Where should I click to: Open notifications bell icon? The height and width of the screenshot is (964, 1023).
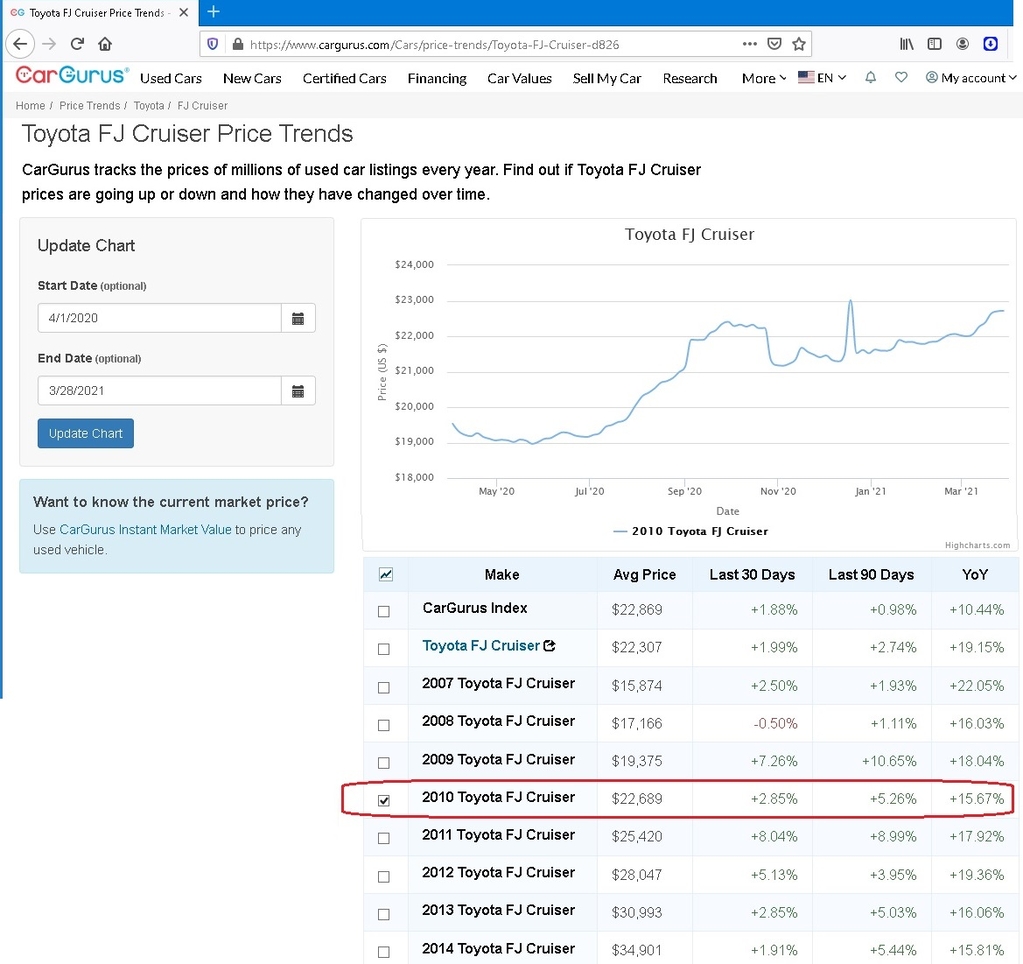point(870,78)
